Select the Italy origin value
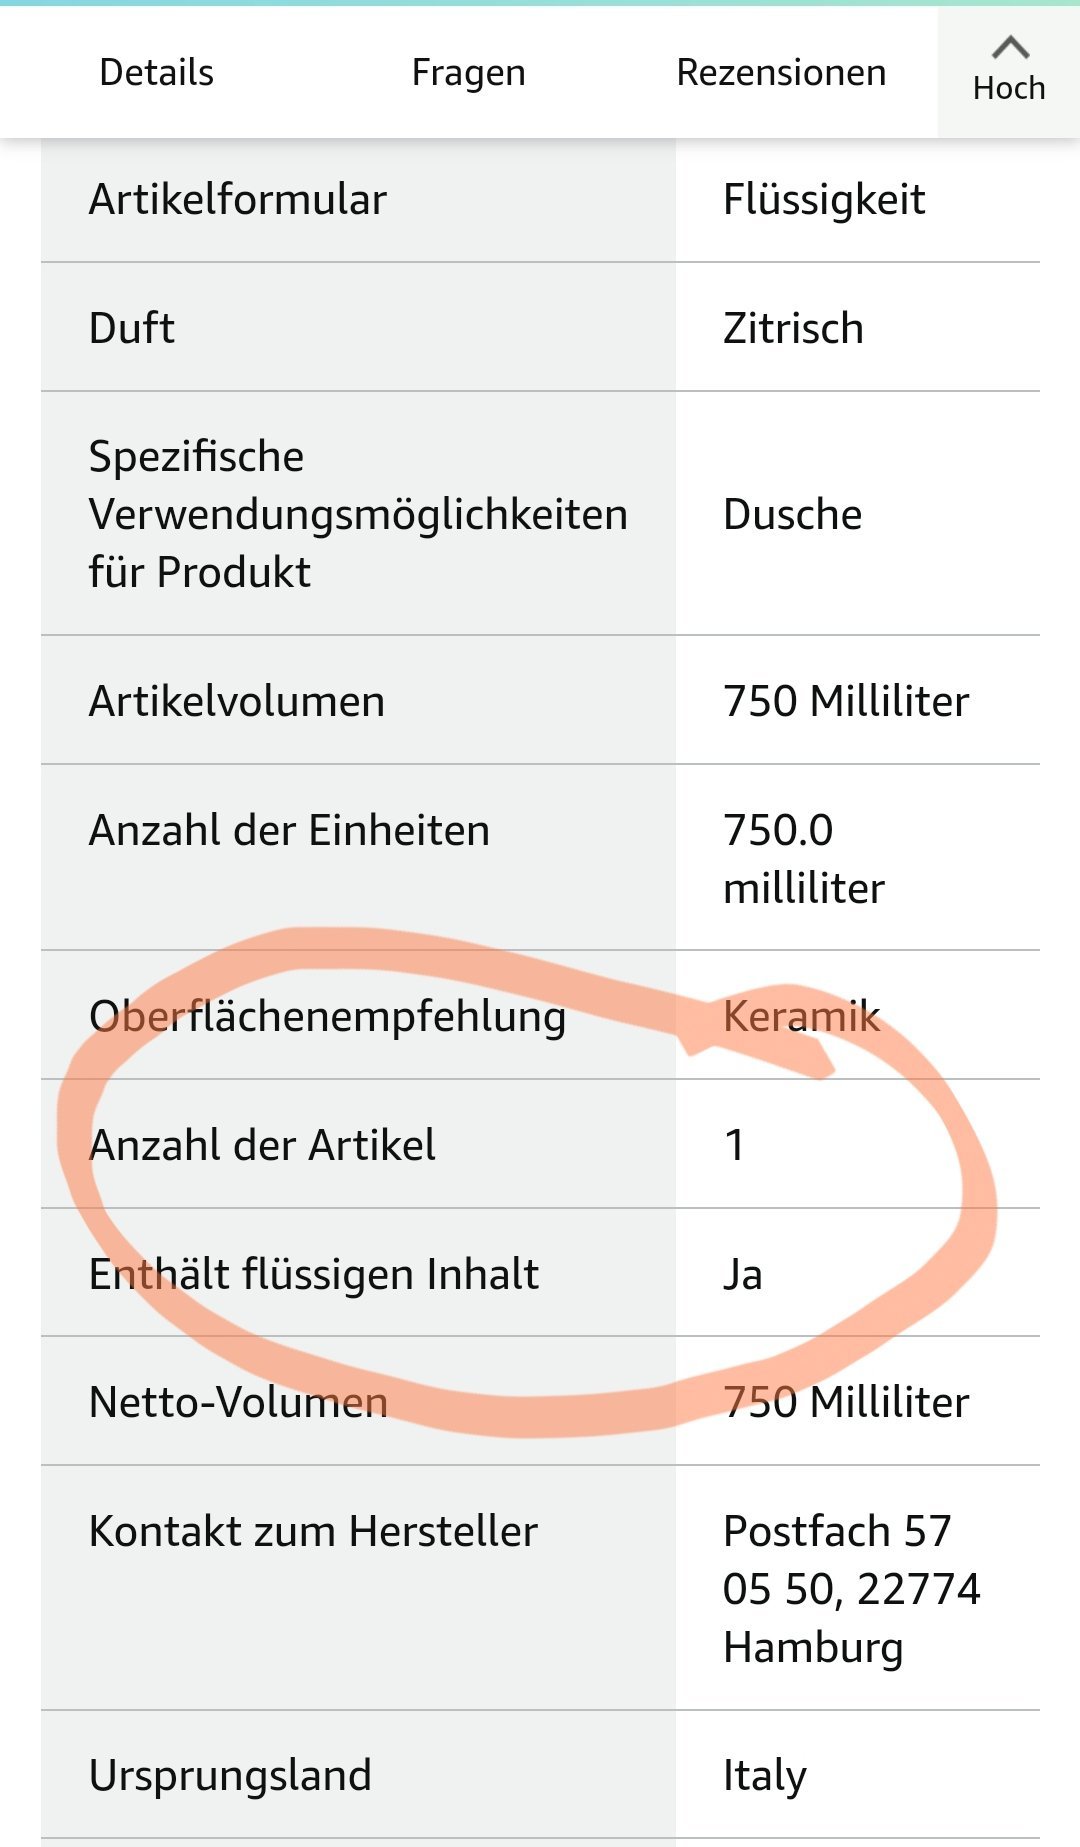Screen dimensions: 1080x1847 click(x=764, y=1776)
